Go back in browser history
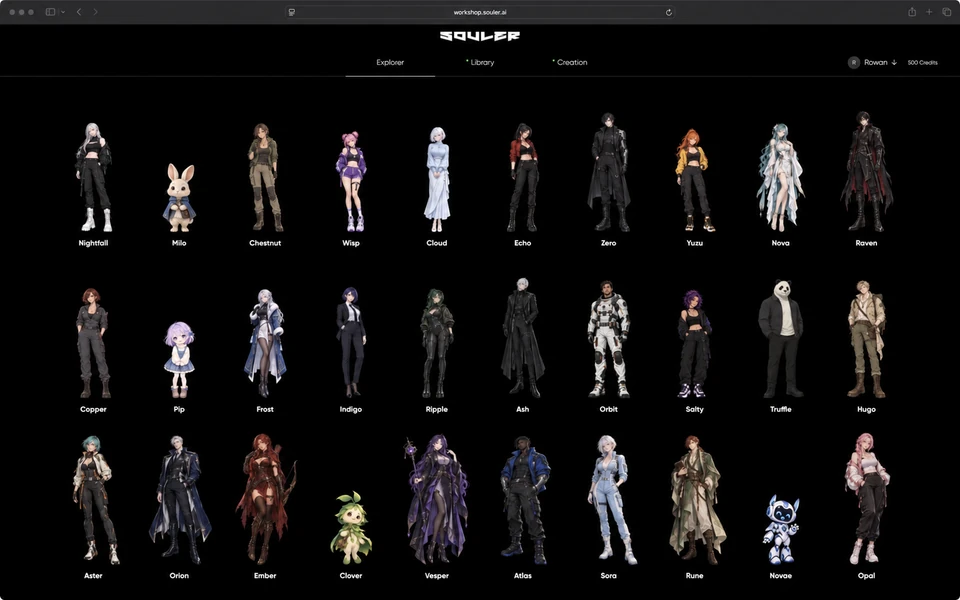960x600 pixels. click(79, 12)
